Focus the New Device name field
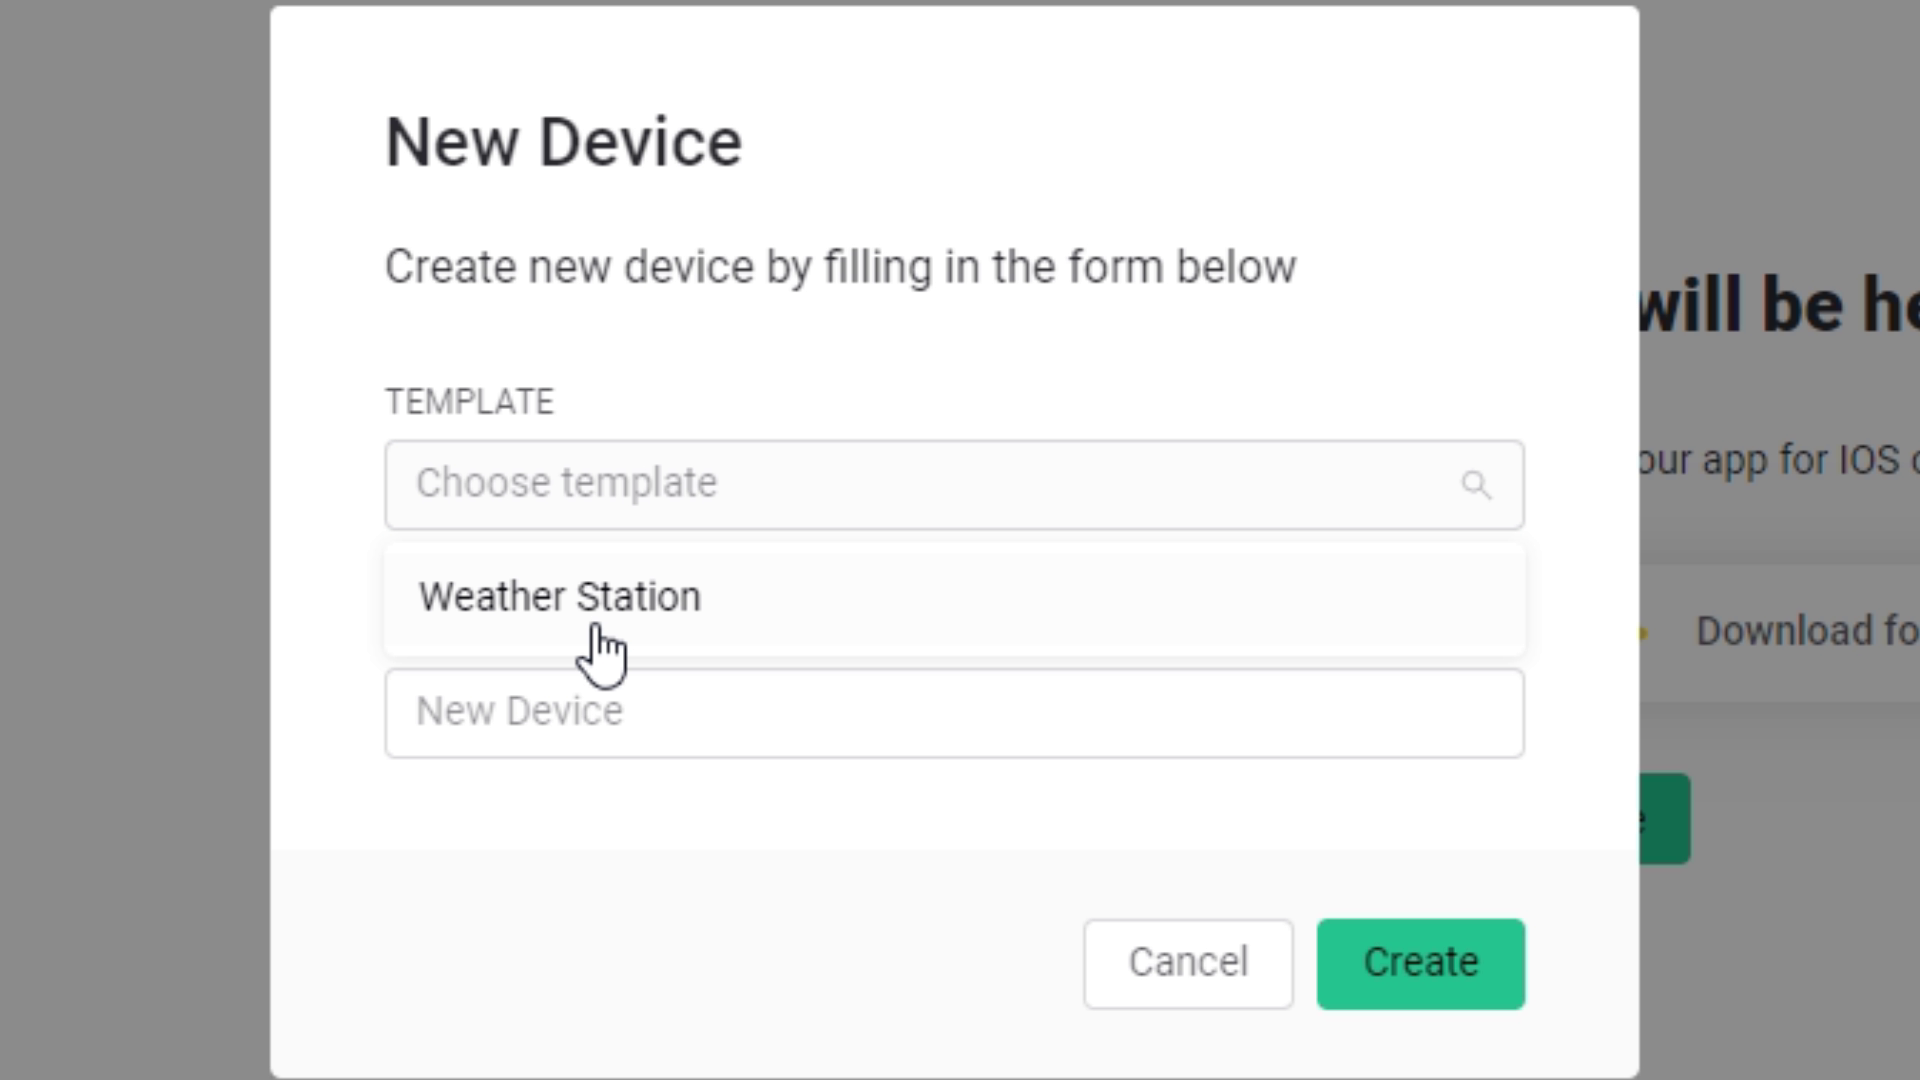The image size is (1920, 1080). [x=954, y=713]
